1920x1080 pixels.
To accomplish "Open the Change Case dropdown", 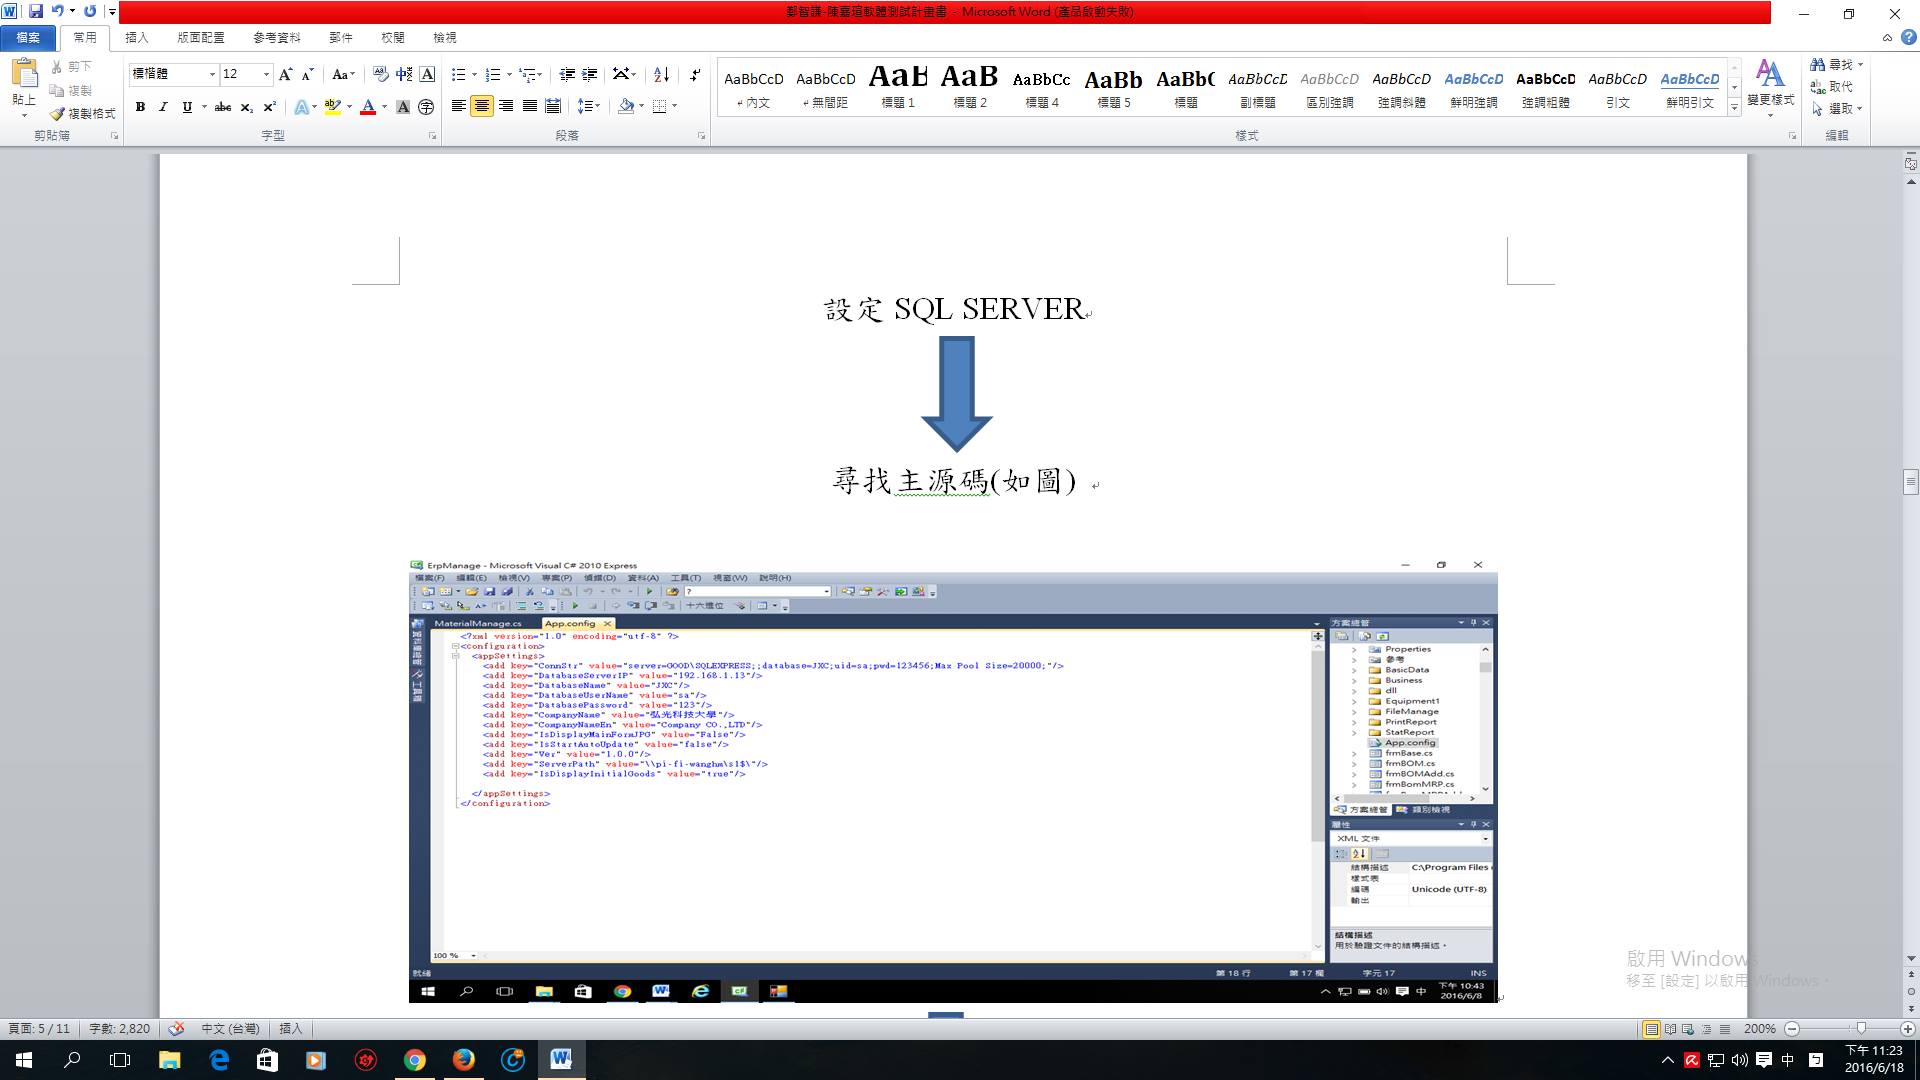I will click(343, 74).
